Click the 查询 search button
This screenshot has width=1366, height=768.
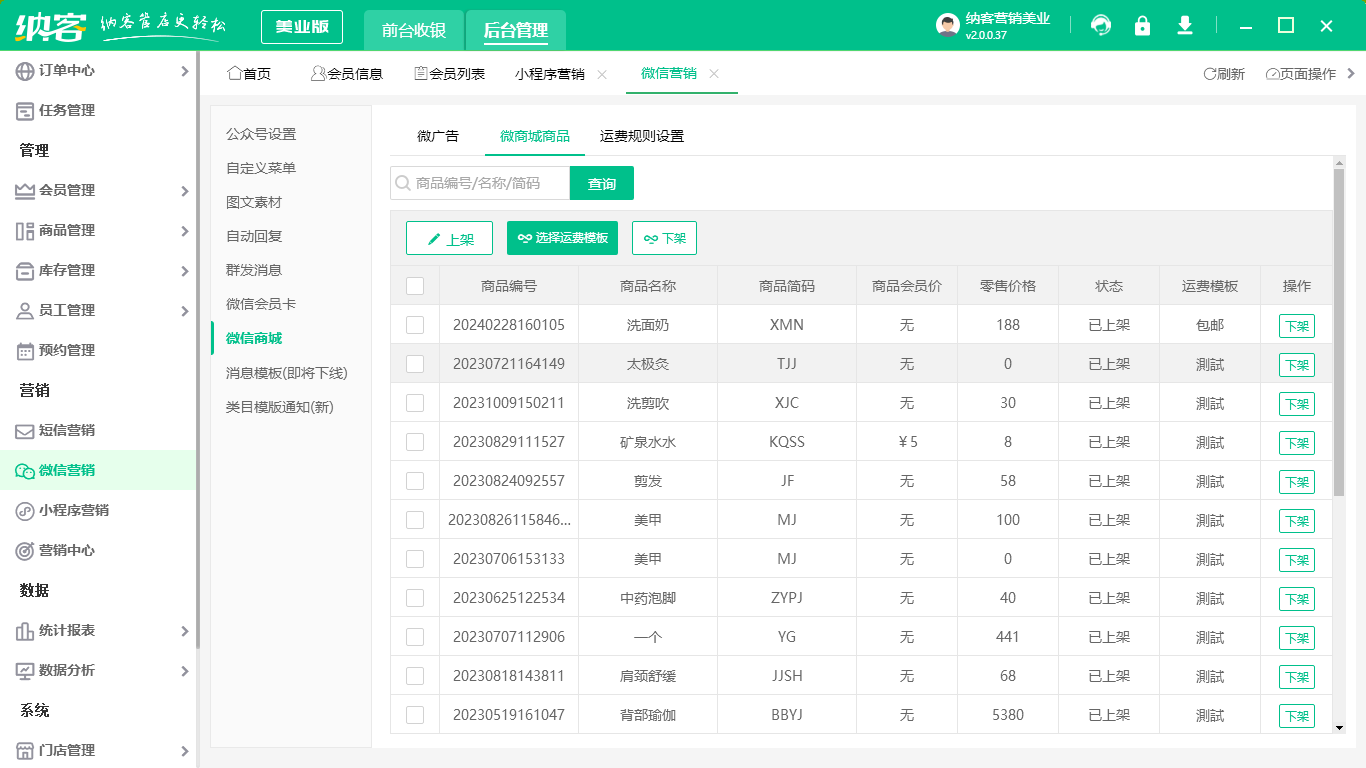click(602, 183)
